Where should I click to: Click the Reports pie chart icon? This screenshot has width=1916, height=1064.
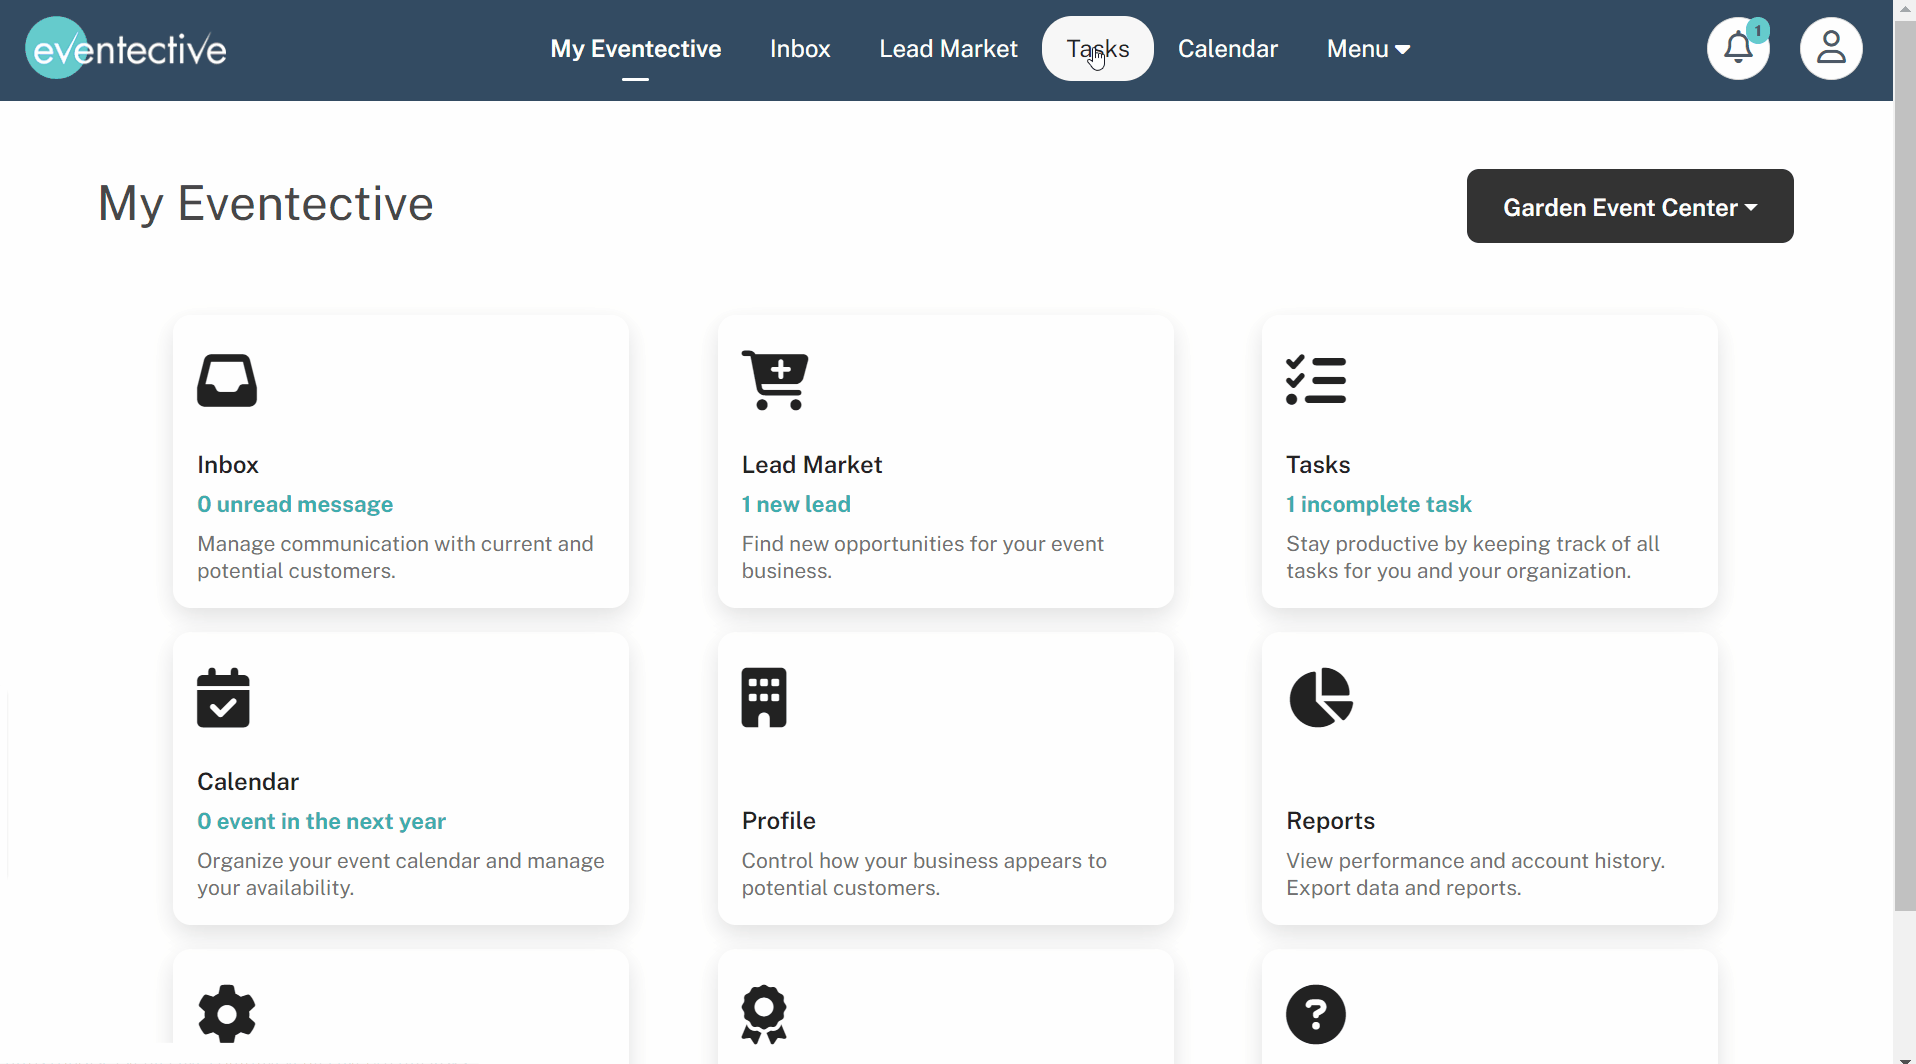[x=1321, y=698]
